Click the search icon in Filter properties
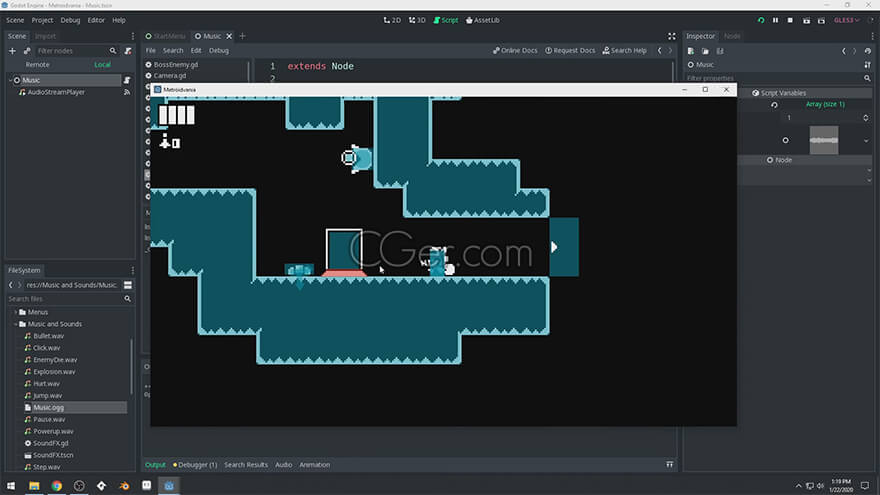Image resolution: width=880 pixels, height=495 pixels. (867, 79)
